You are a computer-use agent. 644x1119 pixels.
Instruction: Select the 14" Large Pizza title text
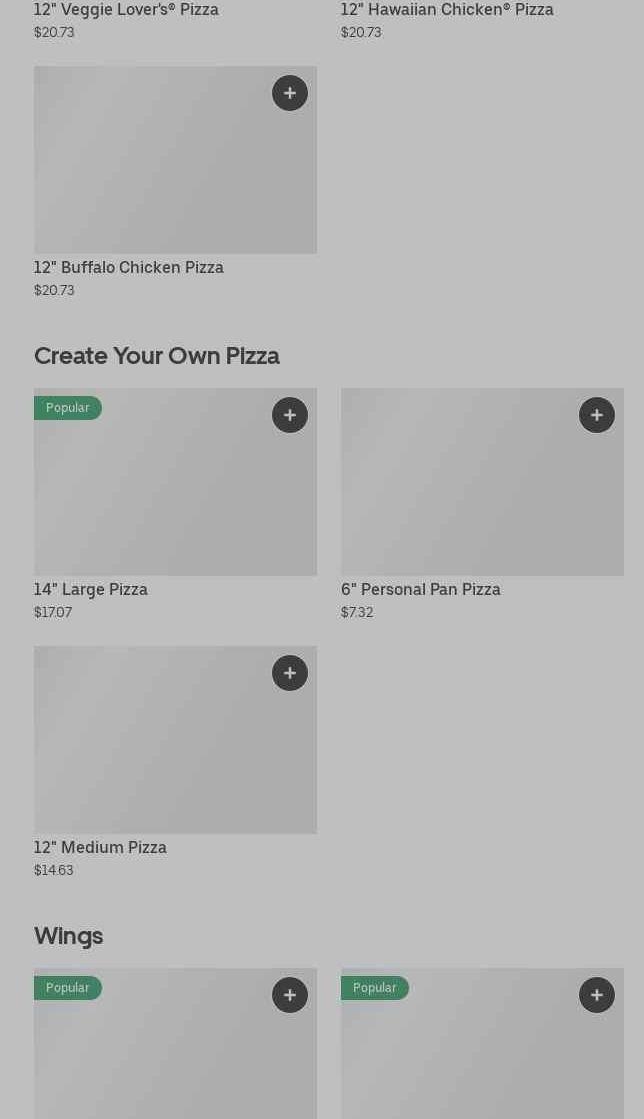tap(91, 590)
